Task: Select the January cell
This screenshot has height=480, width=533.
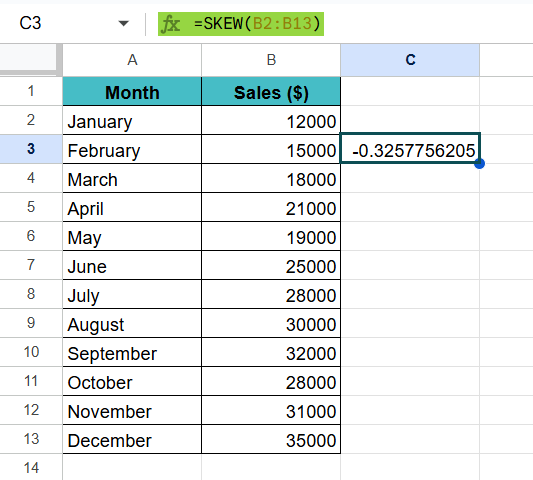Action: (132, 120)
